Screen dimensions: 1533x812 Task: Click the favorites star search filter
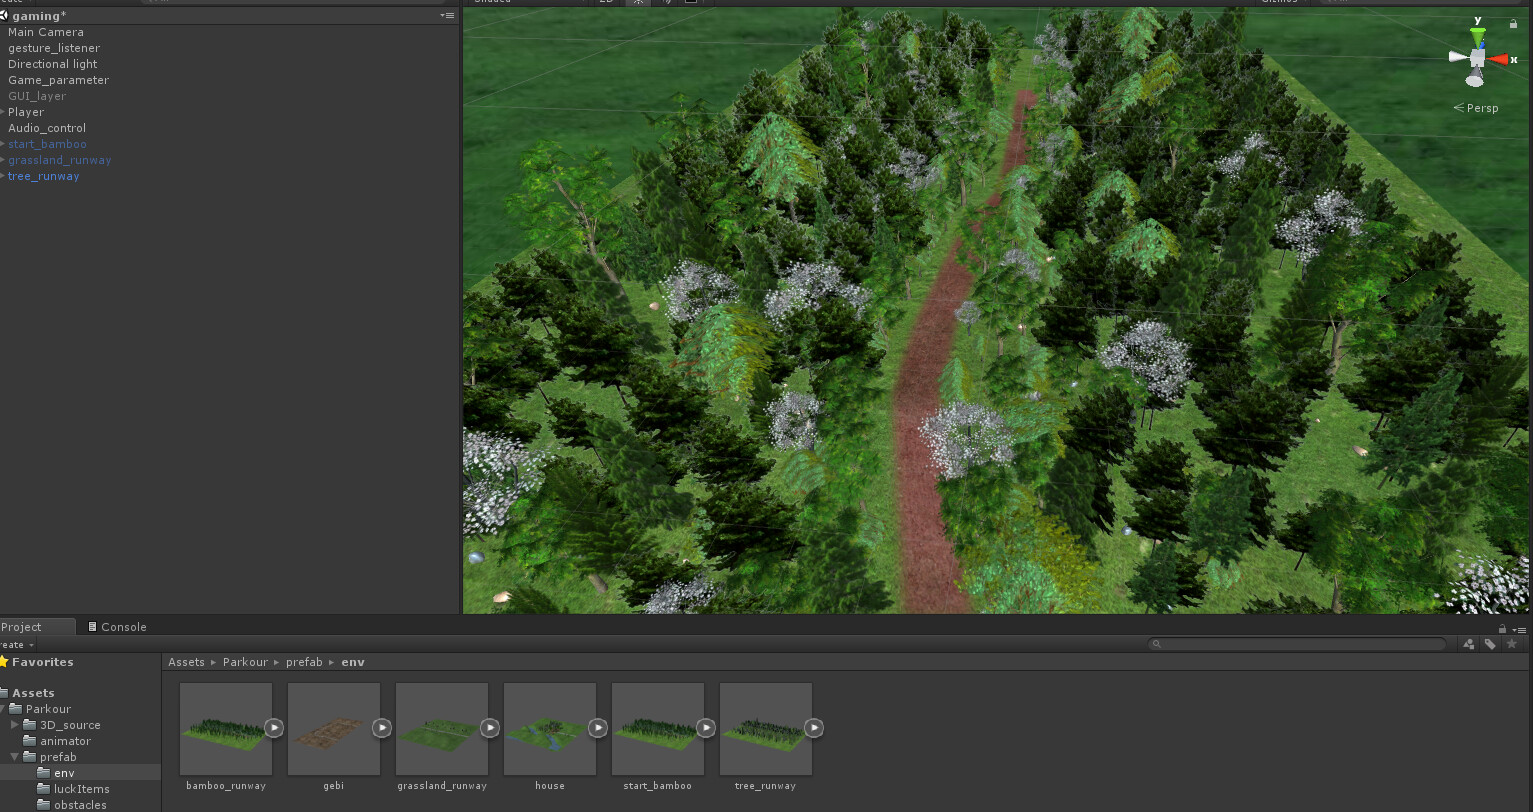coord(1512,644)
